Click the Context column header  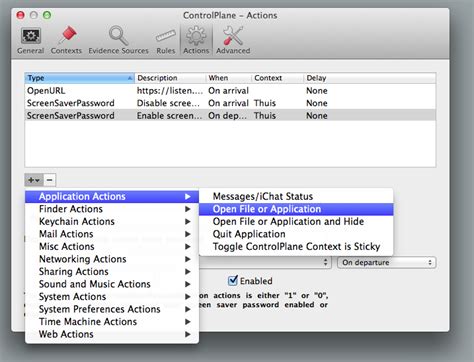tap(277, 78)
